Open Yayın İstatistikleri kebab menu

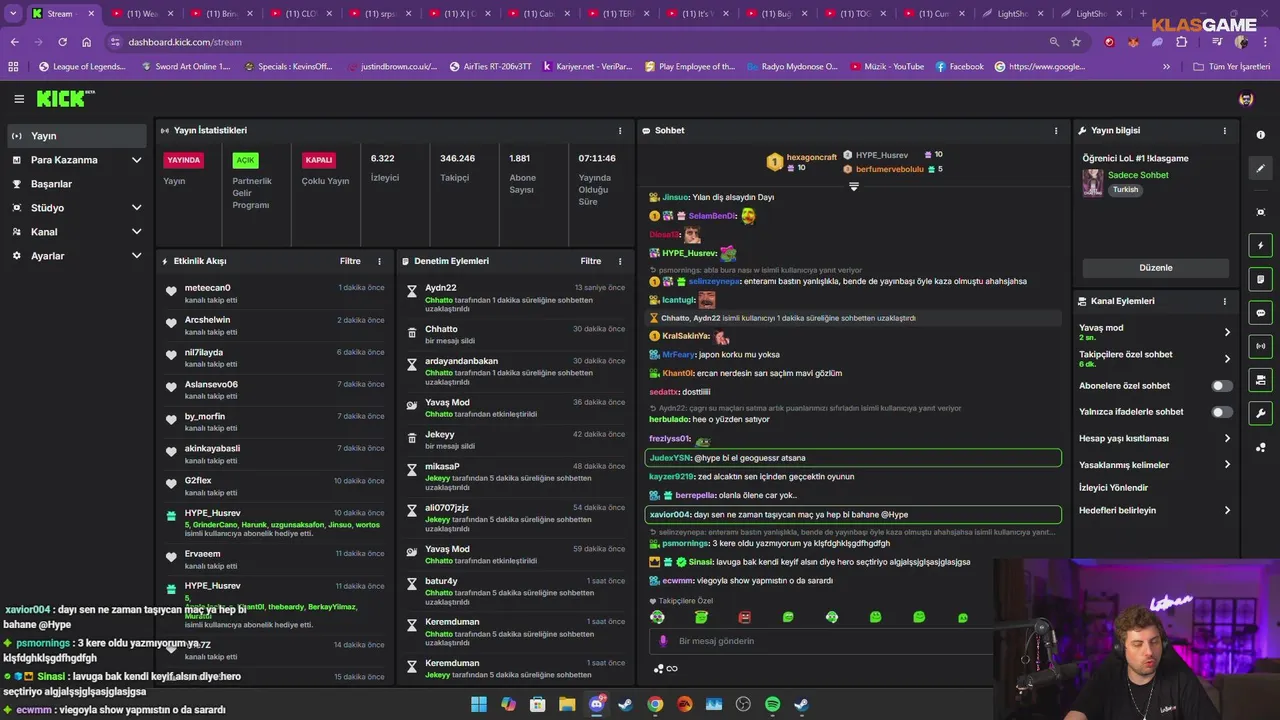pos(620,131)
